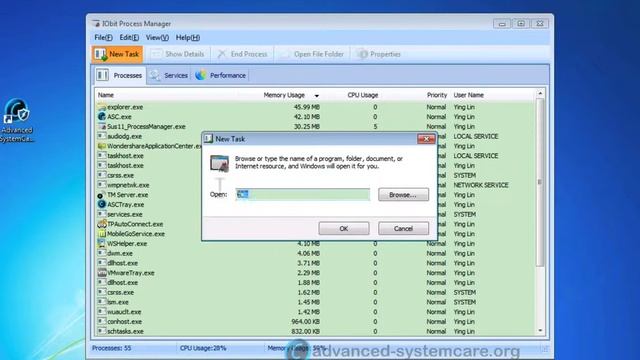Switch to the Services tab
Viewport: 640px width, 360px height.
point(169,76)
